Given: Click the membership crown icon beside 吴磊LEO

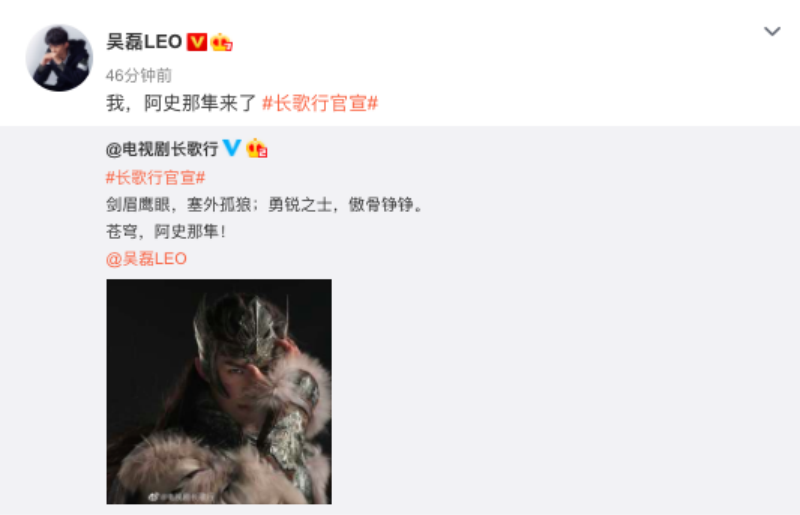Looking at the screenshot, I should 221,42.
